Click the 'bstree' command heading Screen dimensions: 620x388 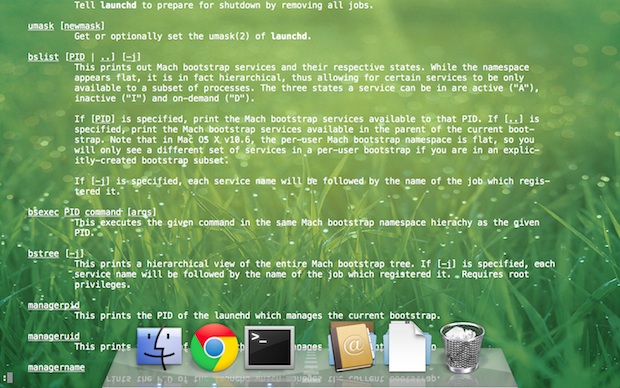click(x=43, y=254)
